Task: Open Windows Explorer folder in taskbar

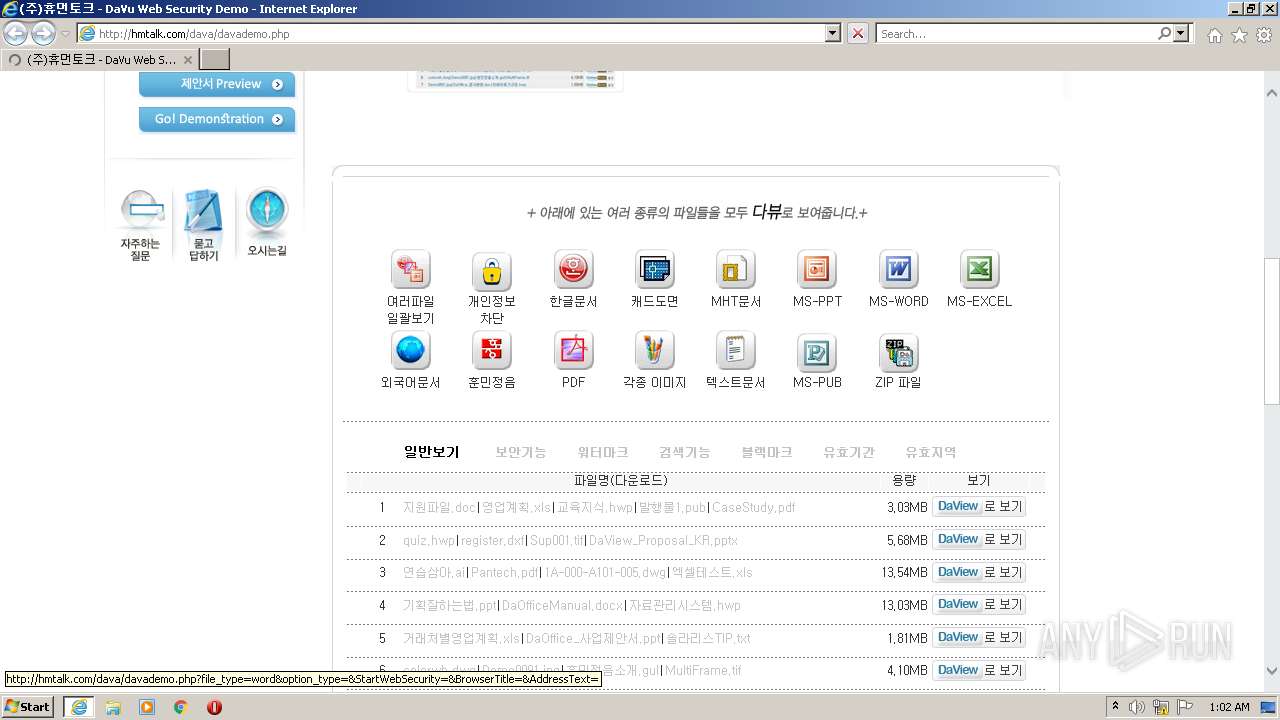Action: coord(113,707)
